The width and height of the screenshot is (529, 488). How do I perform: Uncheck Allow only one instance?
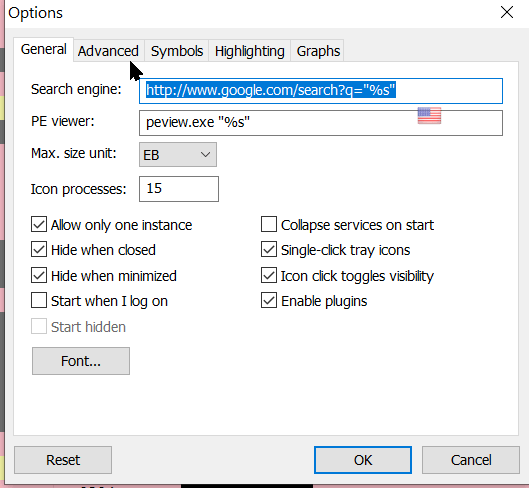[x=39, y=224]
